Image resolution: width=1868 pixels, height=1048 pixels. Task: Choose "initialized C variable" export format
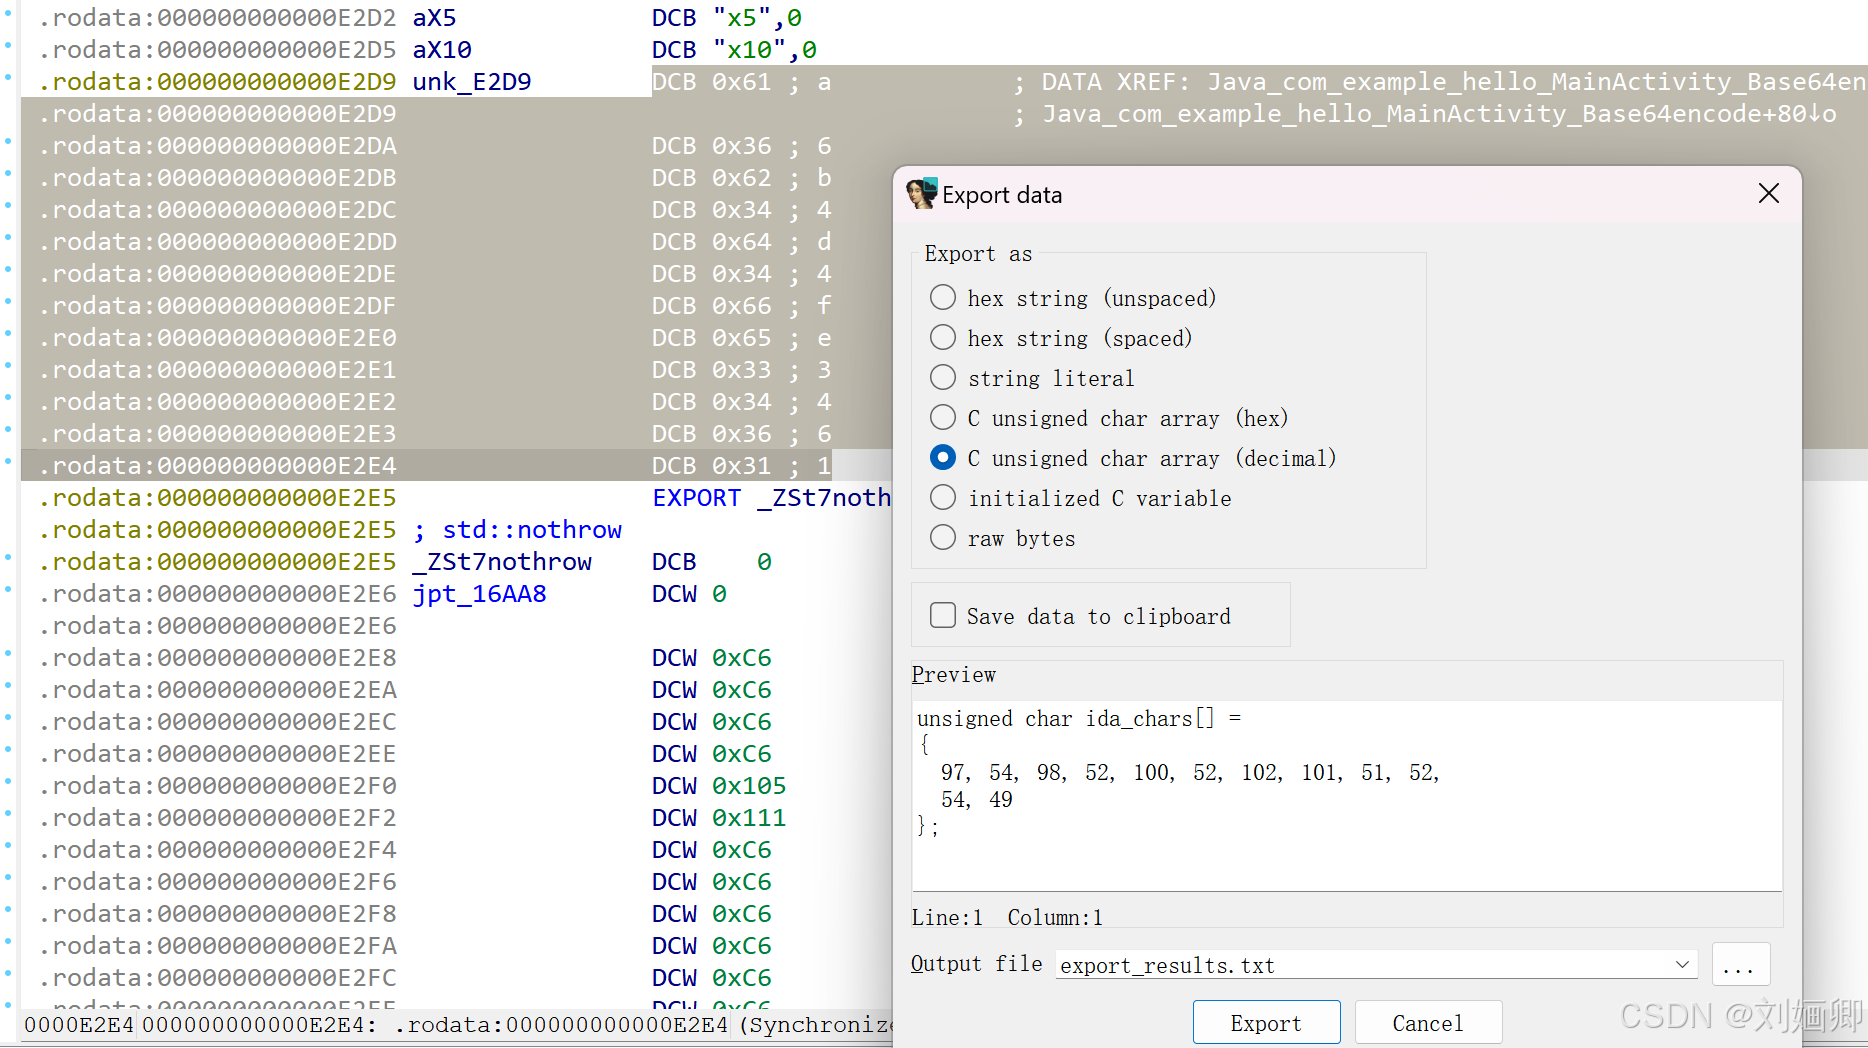coord(942,497)
